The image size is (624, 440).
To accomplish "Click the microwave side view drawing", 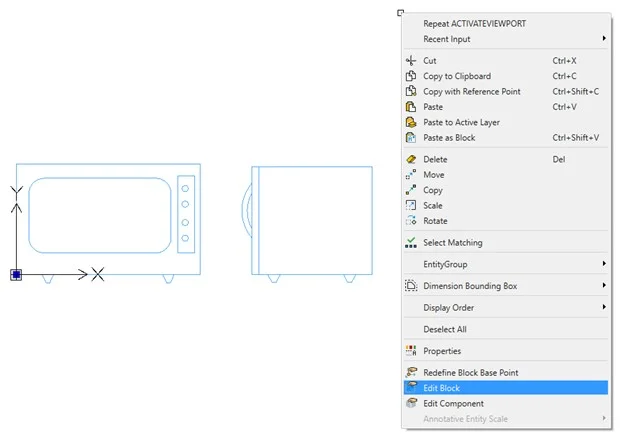I will [314, 220].
